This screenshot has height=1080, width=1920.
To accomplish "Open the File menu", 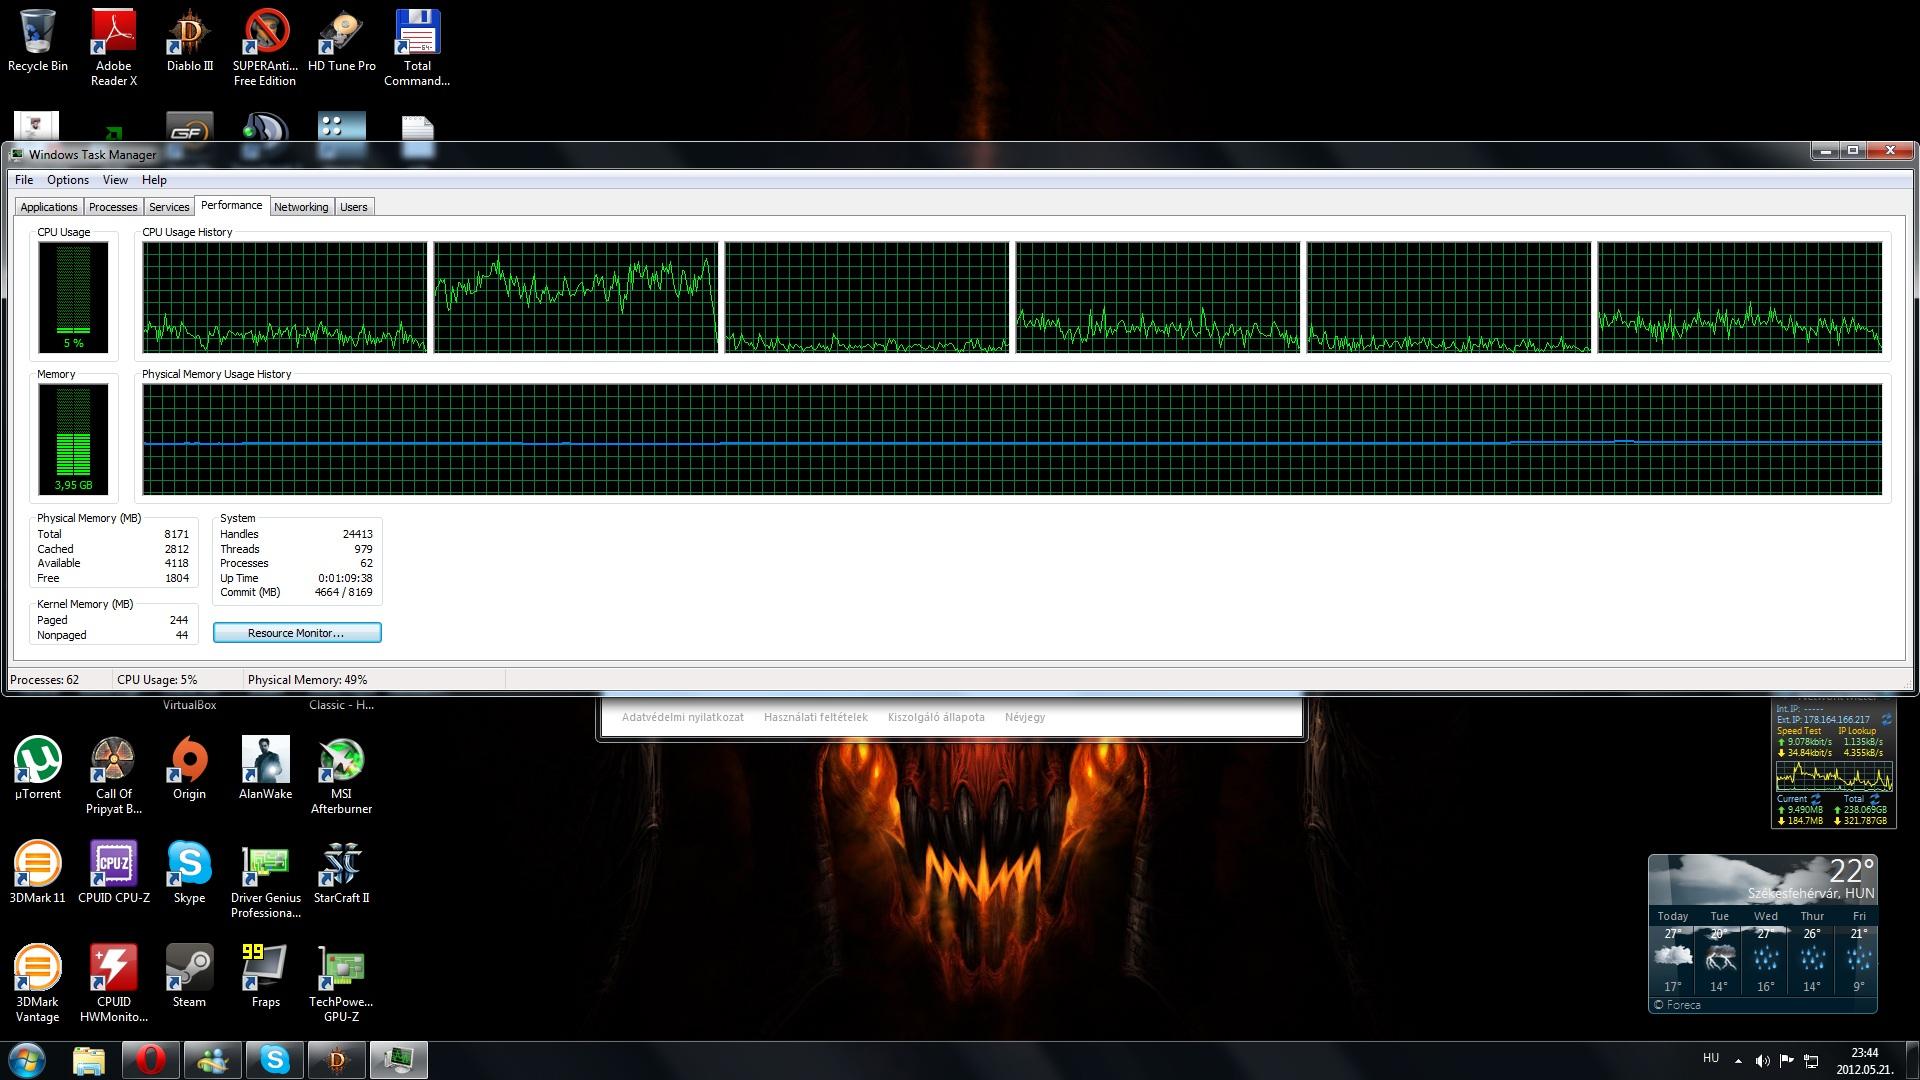I will (24, 180).
